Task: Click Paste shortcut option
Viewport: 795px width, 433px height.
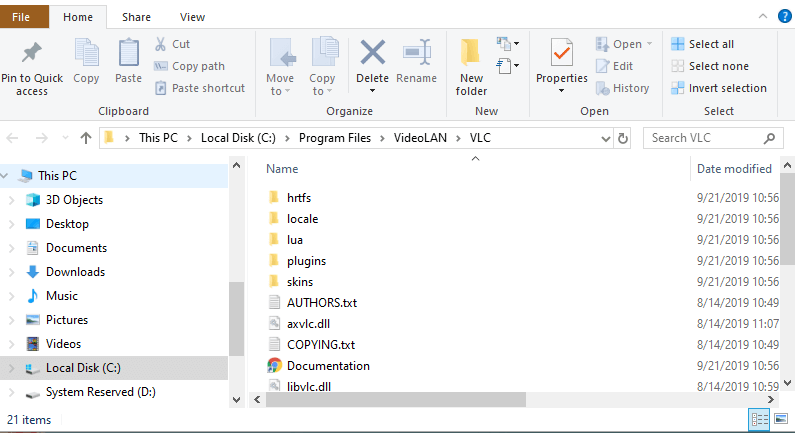Action: 200,88
